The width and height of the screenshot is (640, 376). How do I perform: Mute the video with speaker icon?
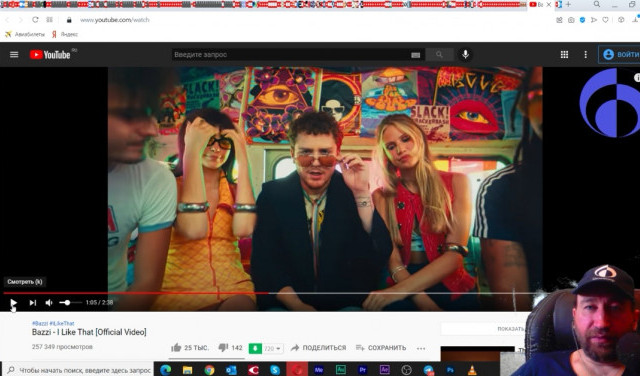49,303
